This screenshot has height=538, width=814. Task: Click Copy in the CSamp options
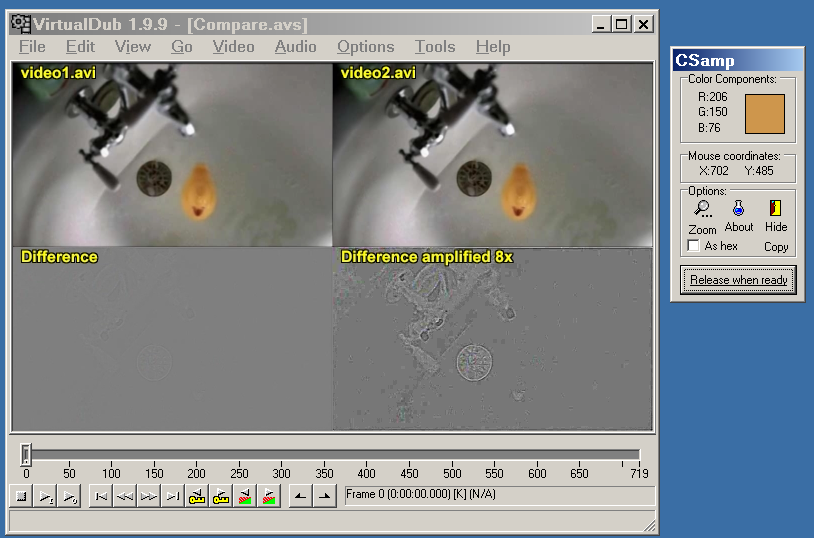coord(776,247)
